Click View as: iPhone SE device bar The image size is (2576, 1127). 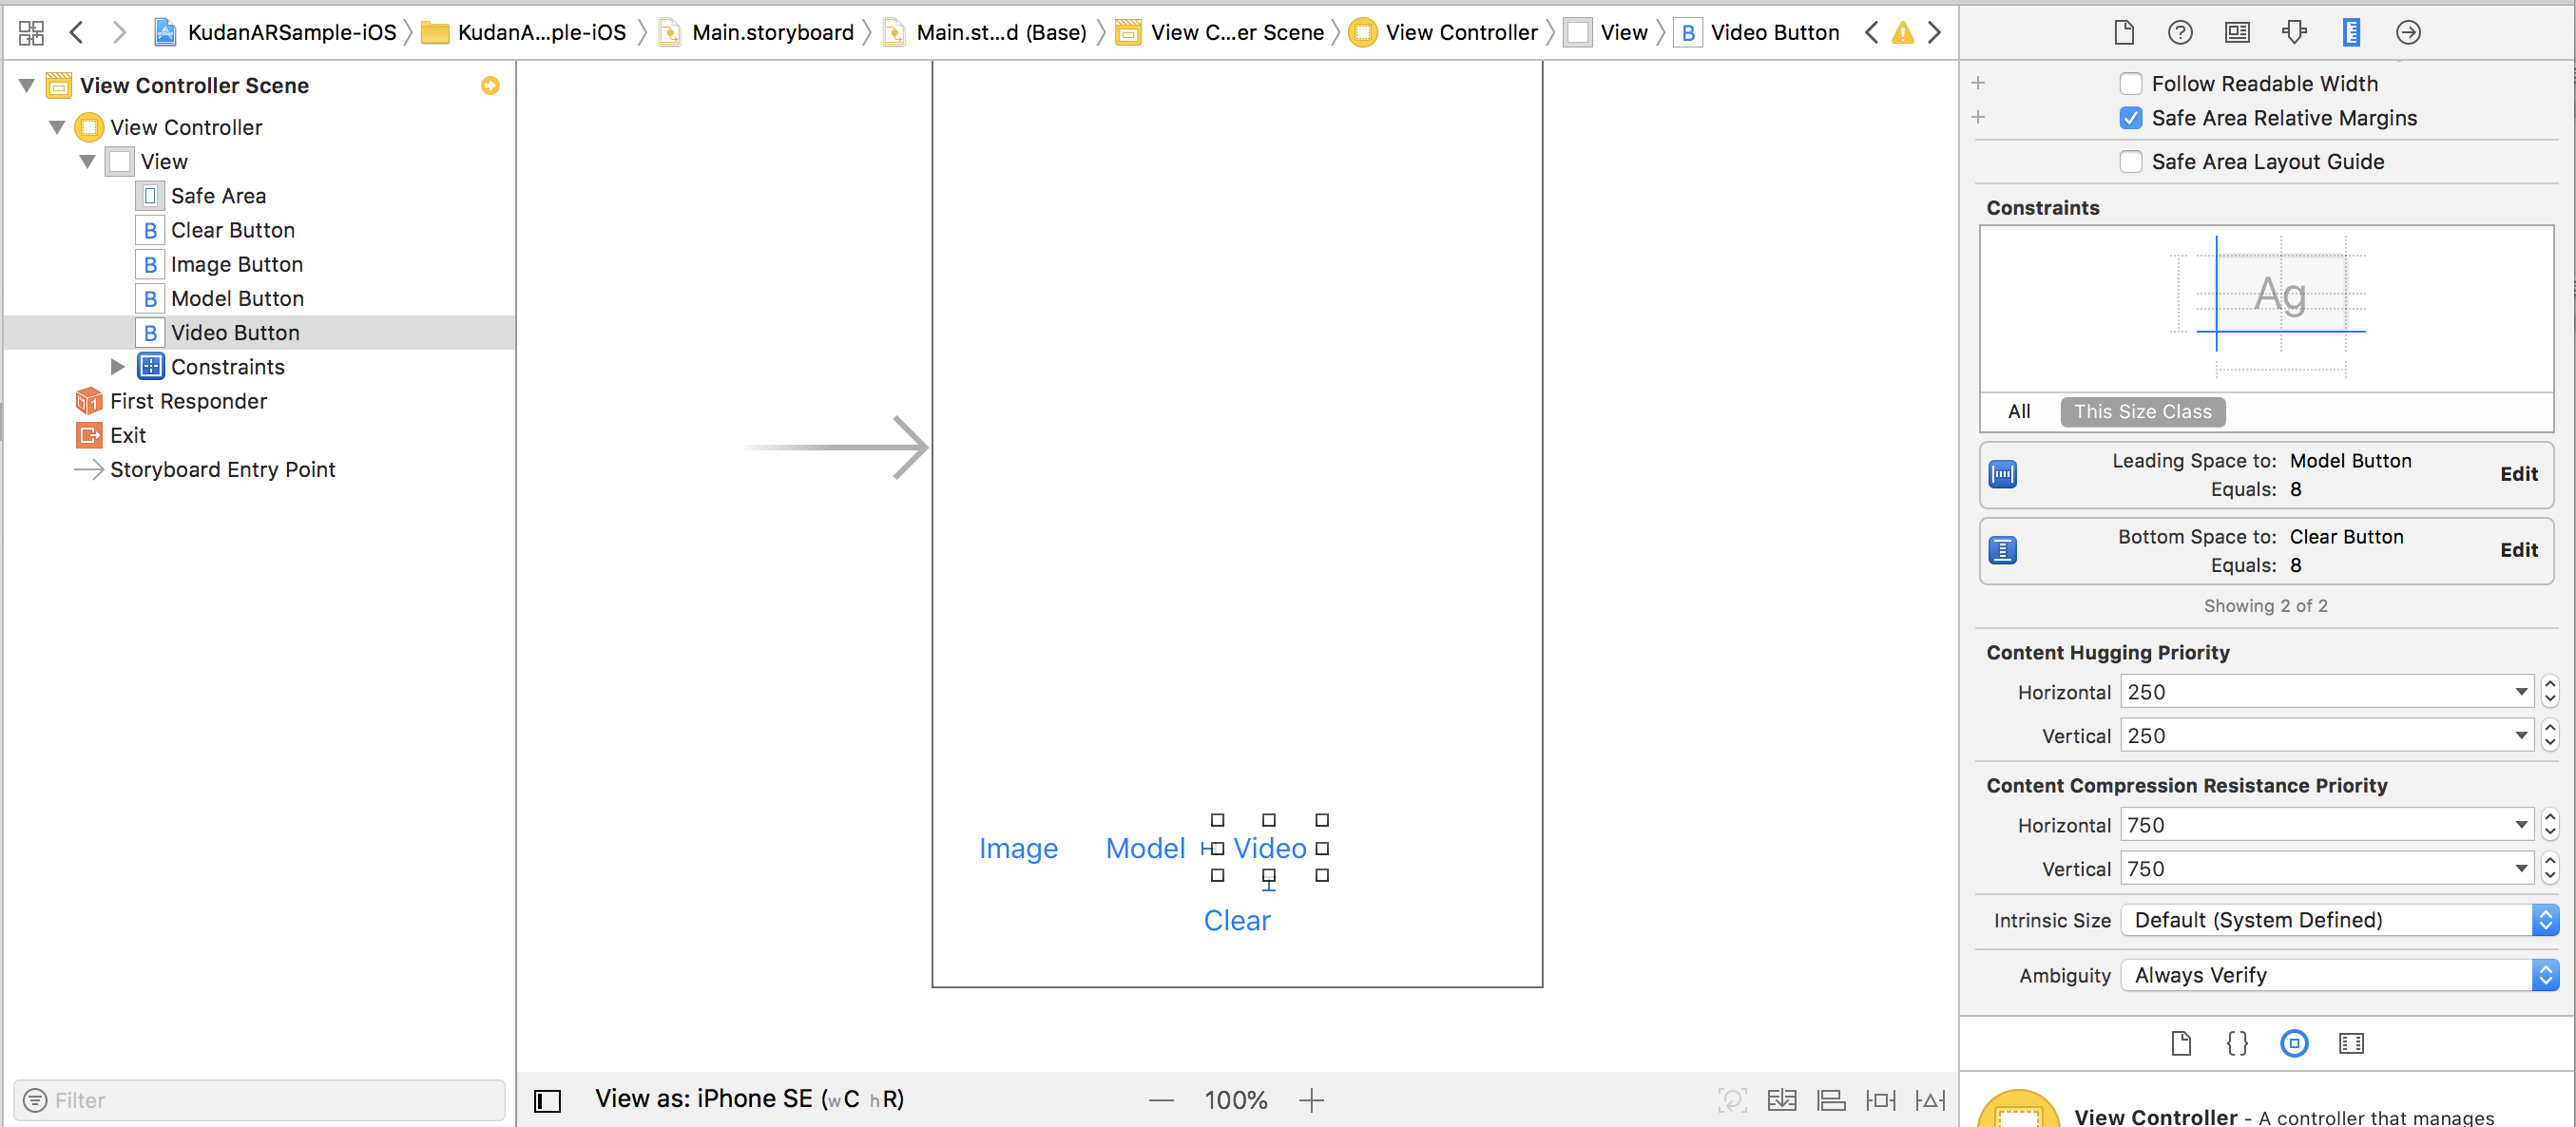pyautogui.click(x=749, y=1099)
